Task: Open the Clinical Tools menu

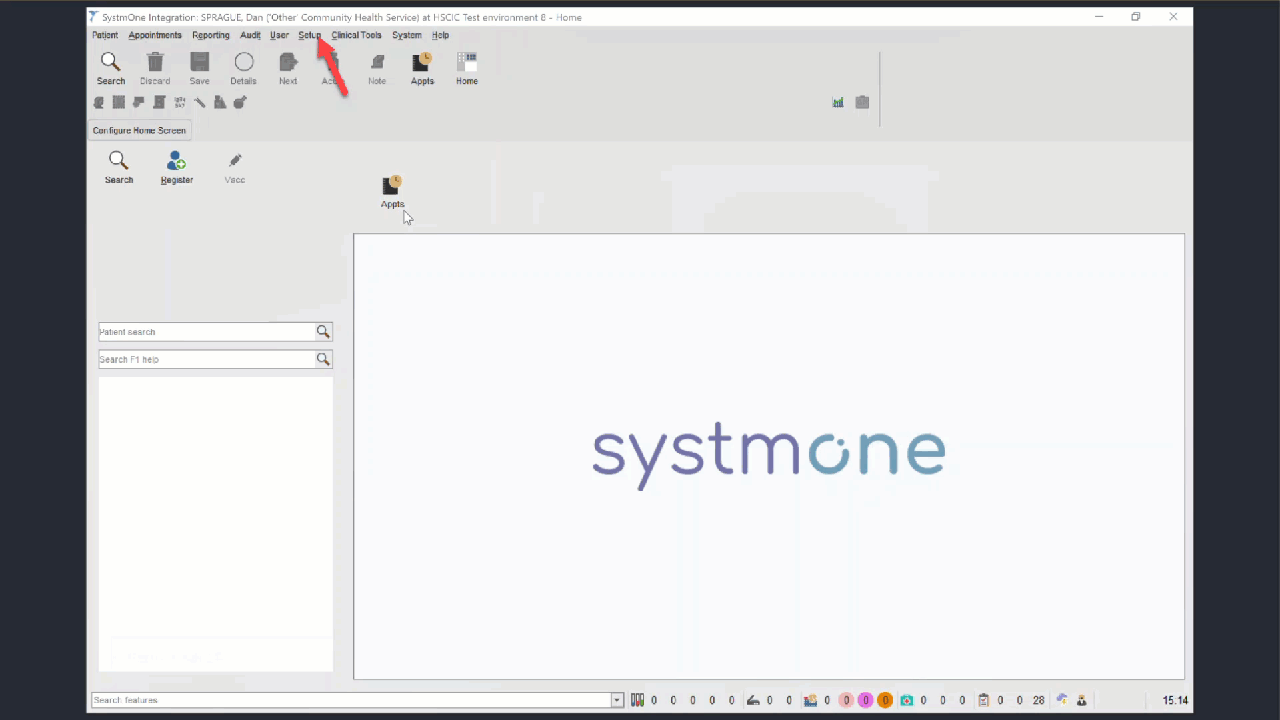Action: (356, 35)
